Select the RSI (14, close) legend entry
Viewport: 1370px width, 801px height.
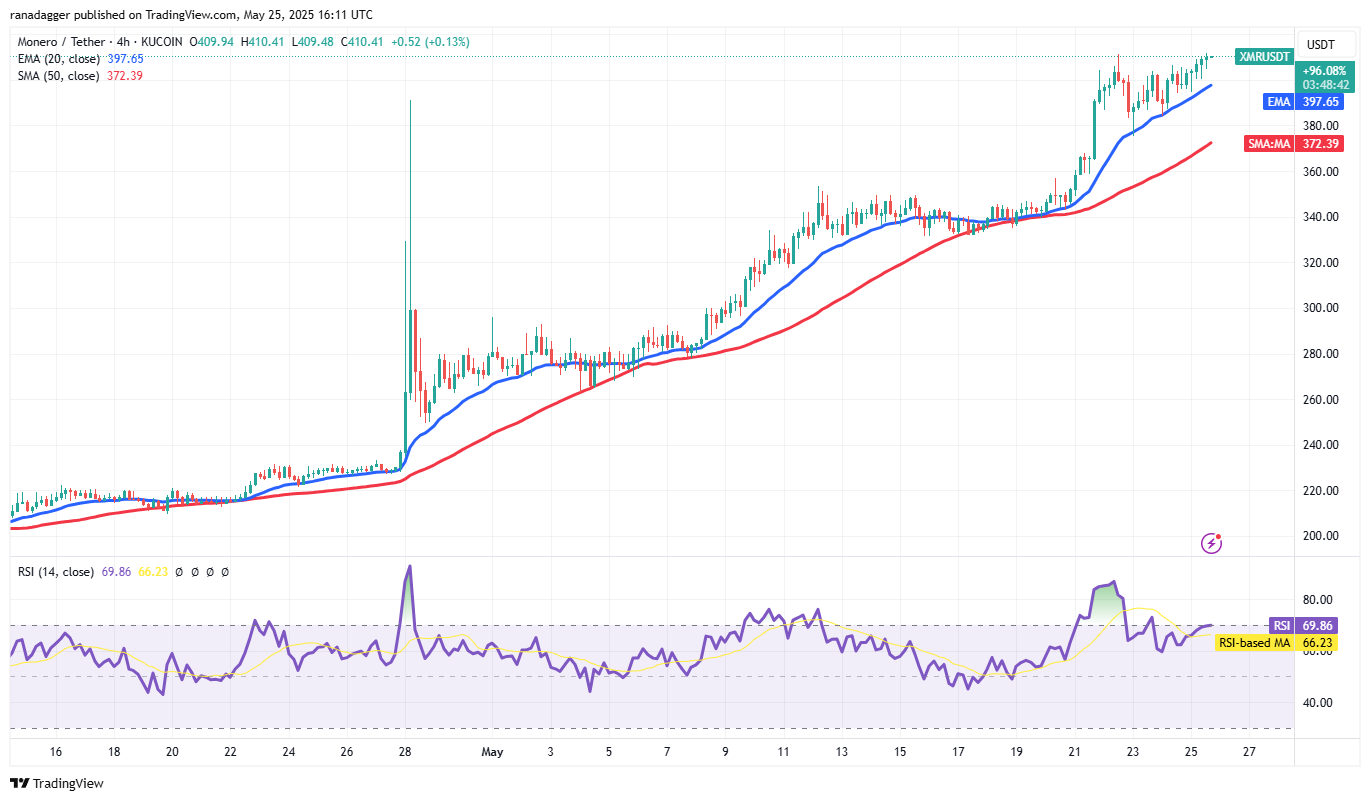pos(58,572)
